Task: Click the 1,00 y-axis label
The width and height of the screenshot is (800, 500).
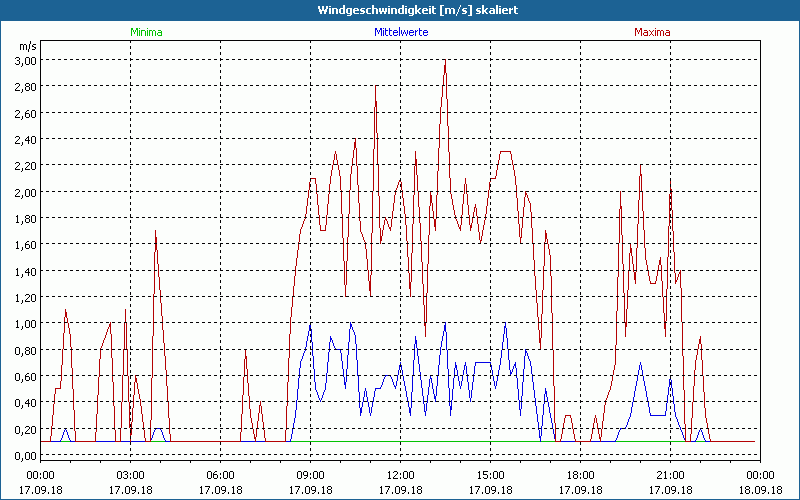Action: (x=24, y=323)
